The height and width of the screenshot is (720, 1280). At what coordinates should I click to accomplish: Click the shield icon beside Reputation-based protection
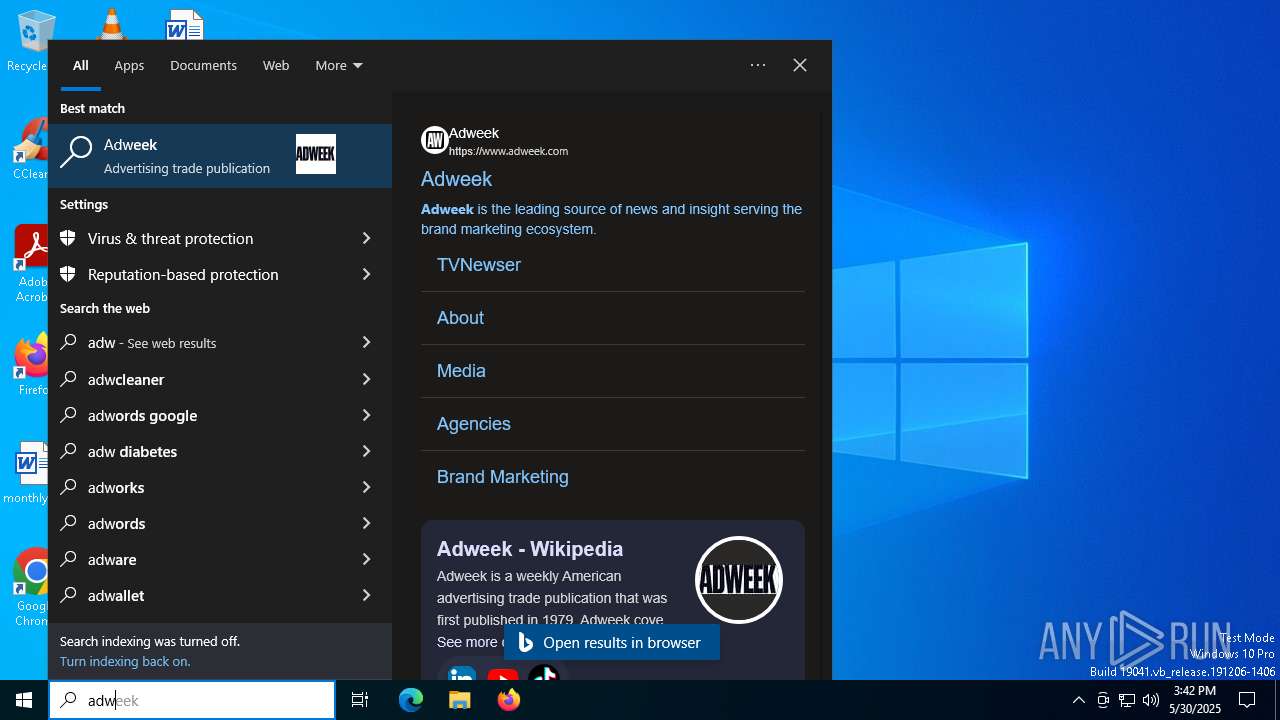[x=68, y=274]
